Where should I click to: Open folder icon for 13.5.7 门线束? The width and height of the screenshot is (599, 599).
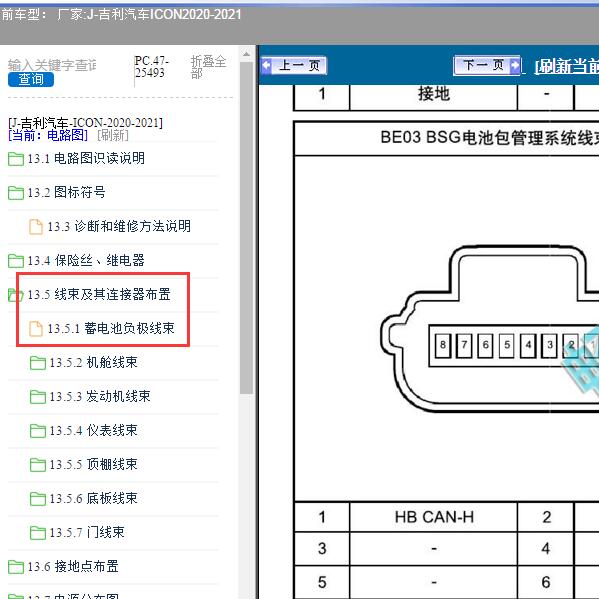pos(38,533)
